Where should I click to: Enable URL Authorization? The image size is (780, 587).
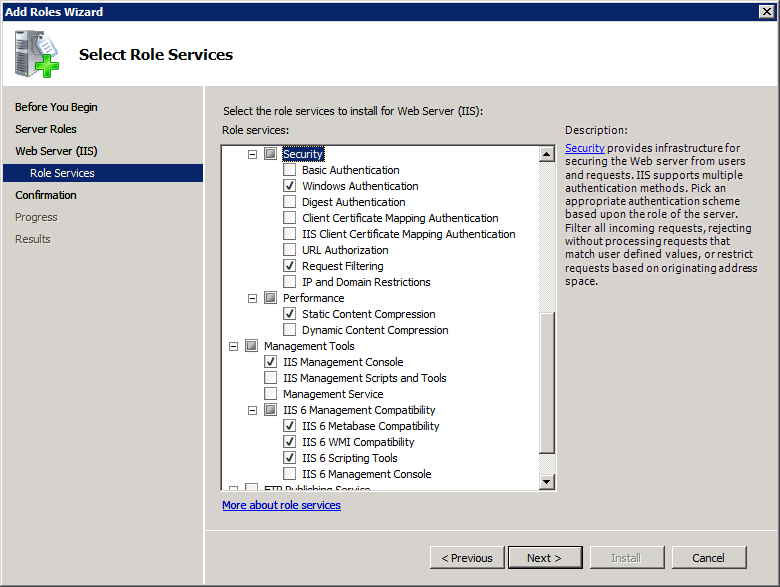290,250
